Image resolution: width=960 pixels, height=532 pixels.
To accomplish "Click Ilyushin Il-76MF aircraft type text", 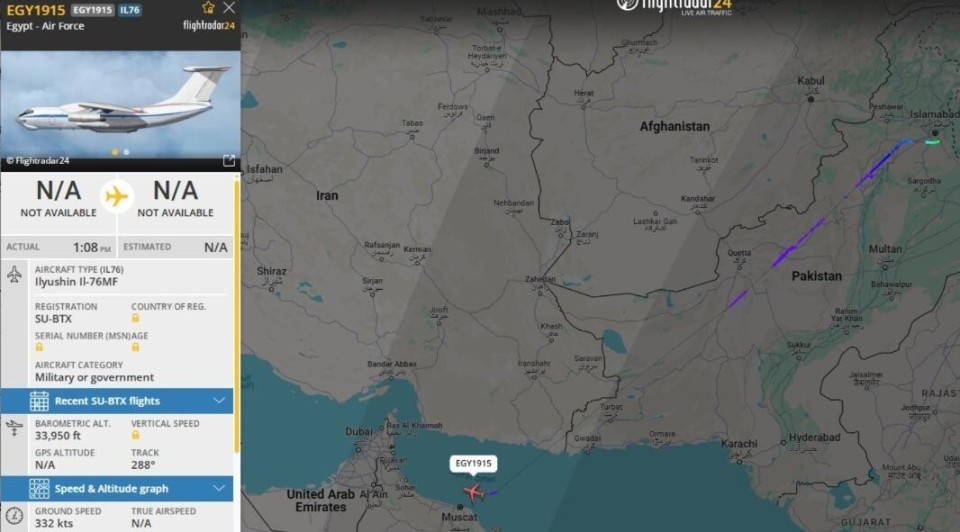I will [77, 282].
